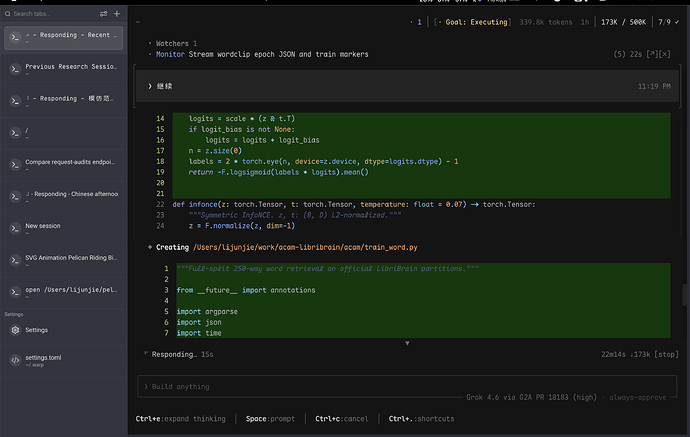Click the Responding.. 15s status
The height and width of the screenshot is (437, 690).
(x=182, y=354)
